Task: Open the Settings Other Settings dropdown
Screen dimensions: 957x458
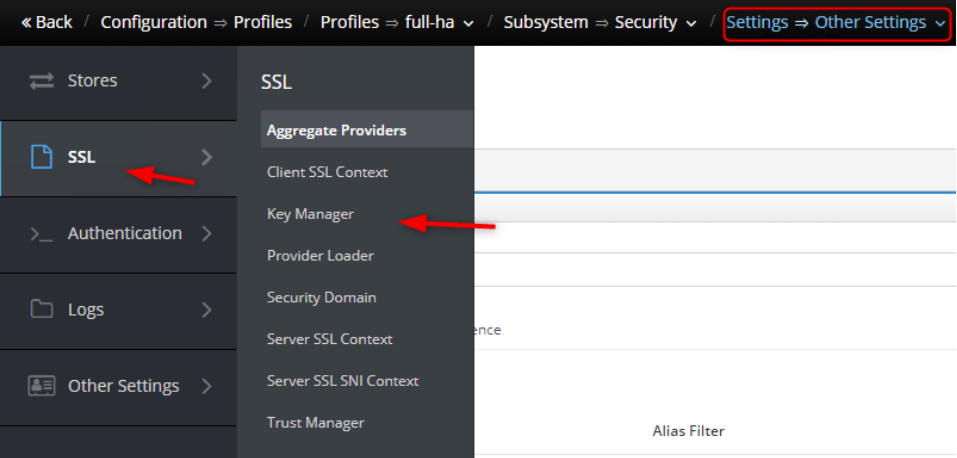Action: (x=836, y=22)
